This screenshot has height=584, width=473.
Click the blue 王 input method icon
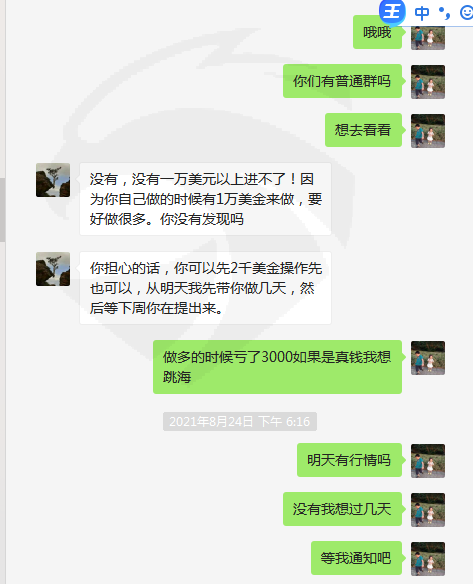coord(392,11)
